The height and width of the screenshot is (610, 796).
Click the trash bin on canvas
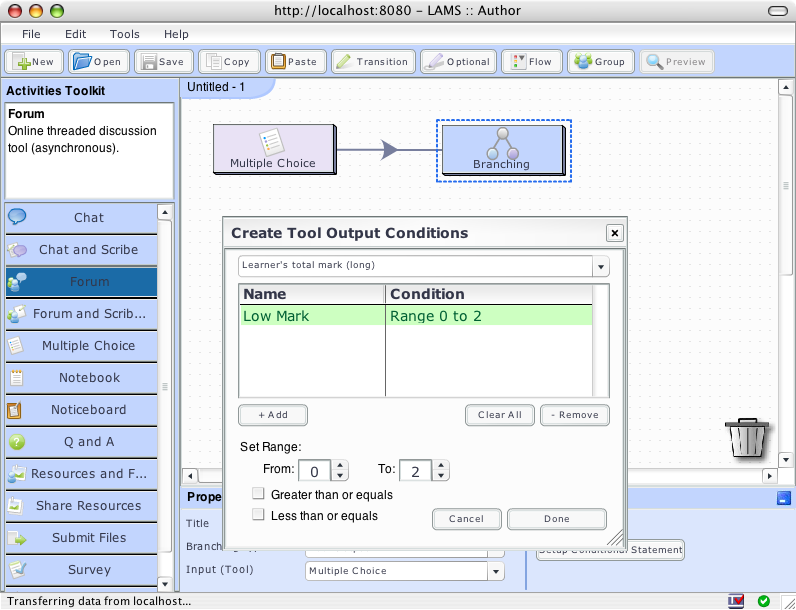point(747,438)
